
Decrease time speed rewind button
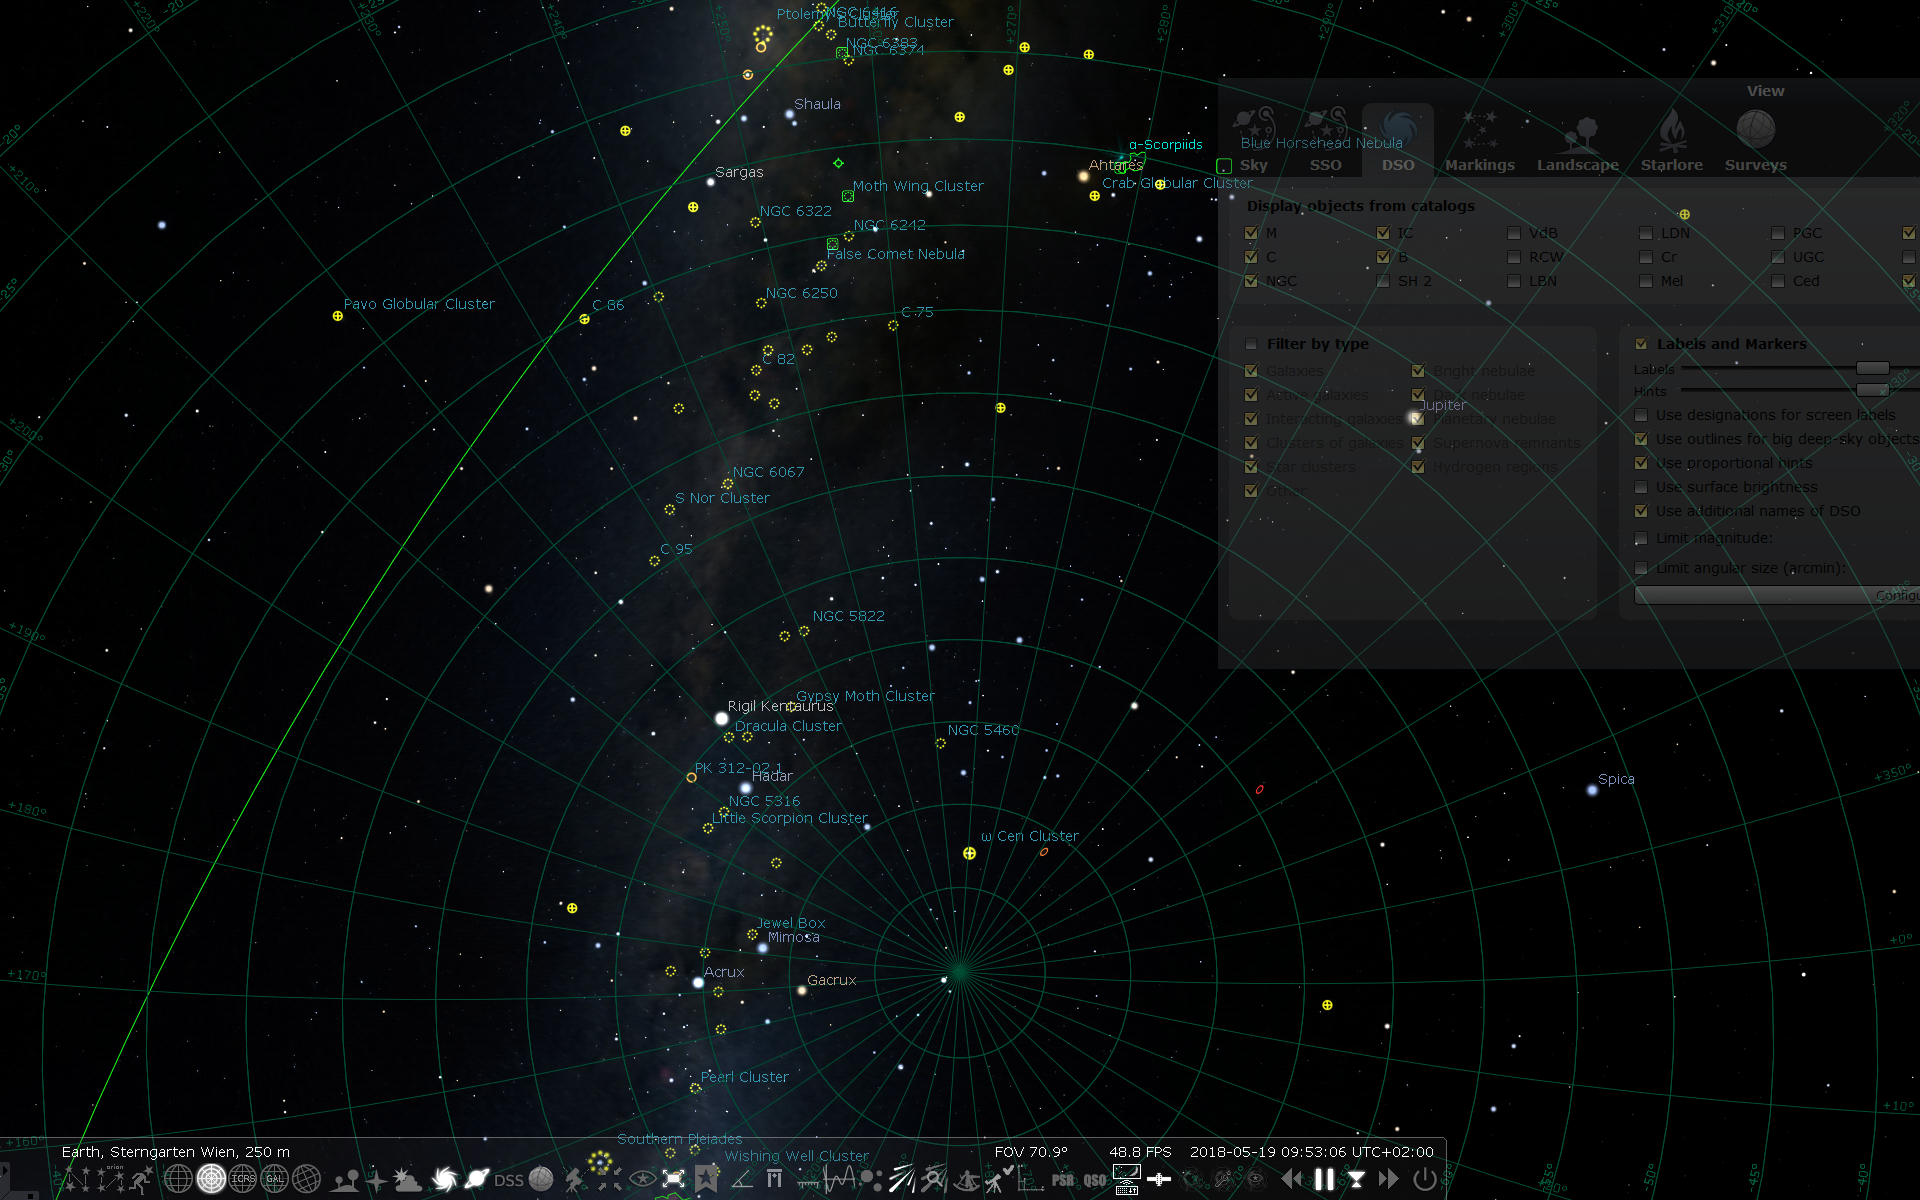(x=1292, y=1180)
